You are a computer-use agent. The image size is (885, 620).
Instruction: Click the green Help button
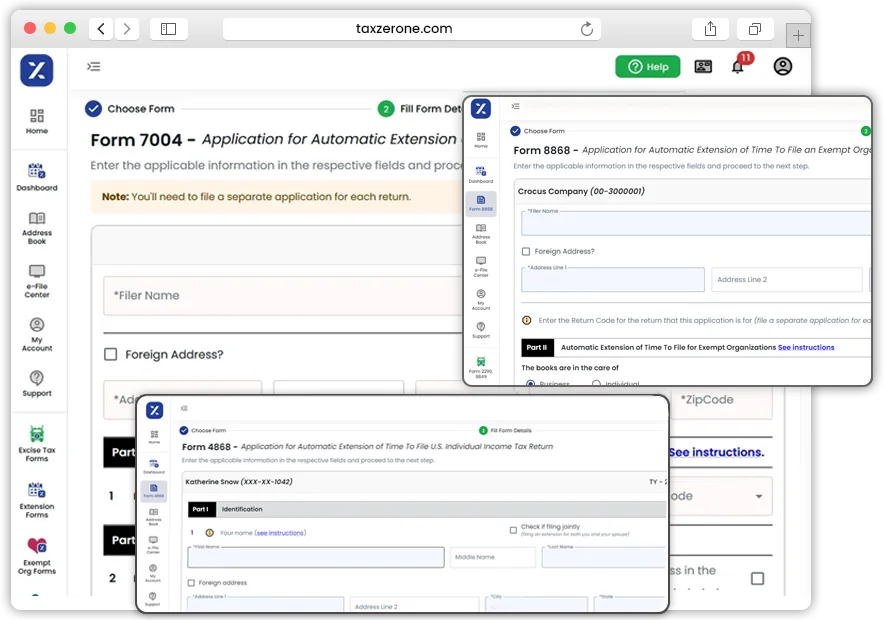pos(647,67)
